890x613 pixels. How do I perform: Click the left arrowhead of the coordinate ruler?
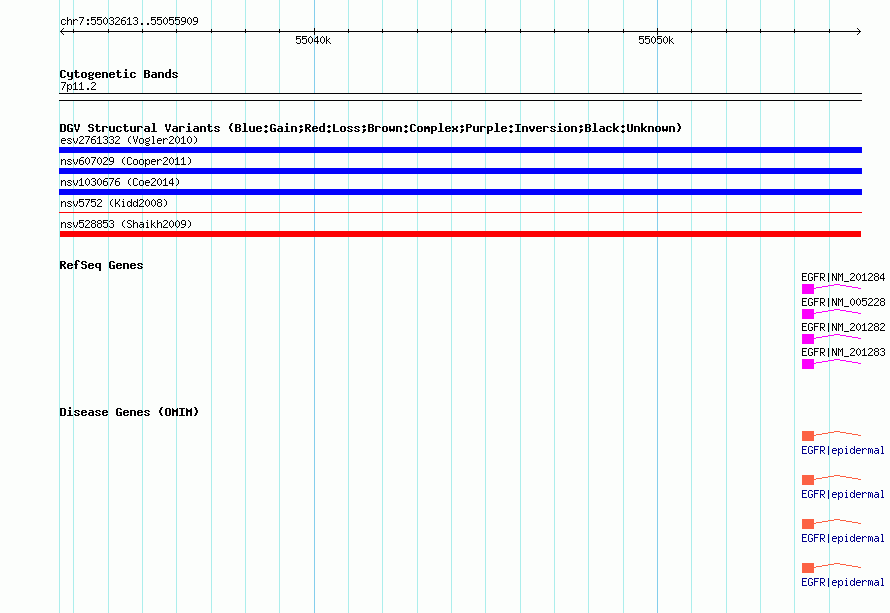[x=62, y=31]
